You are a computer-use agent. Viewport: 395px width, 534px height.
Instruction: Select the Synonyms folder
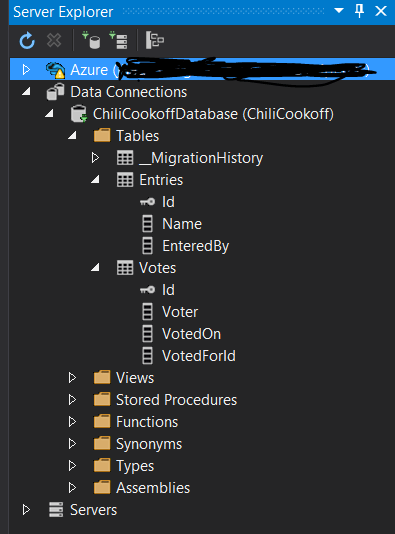(149, 444)
